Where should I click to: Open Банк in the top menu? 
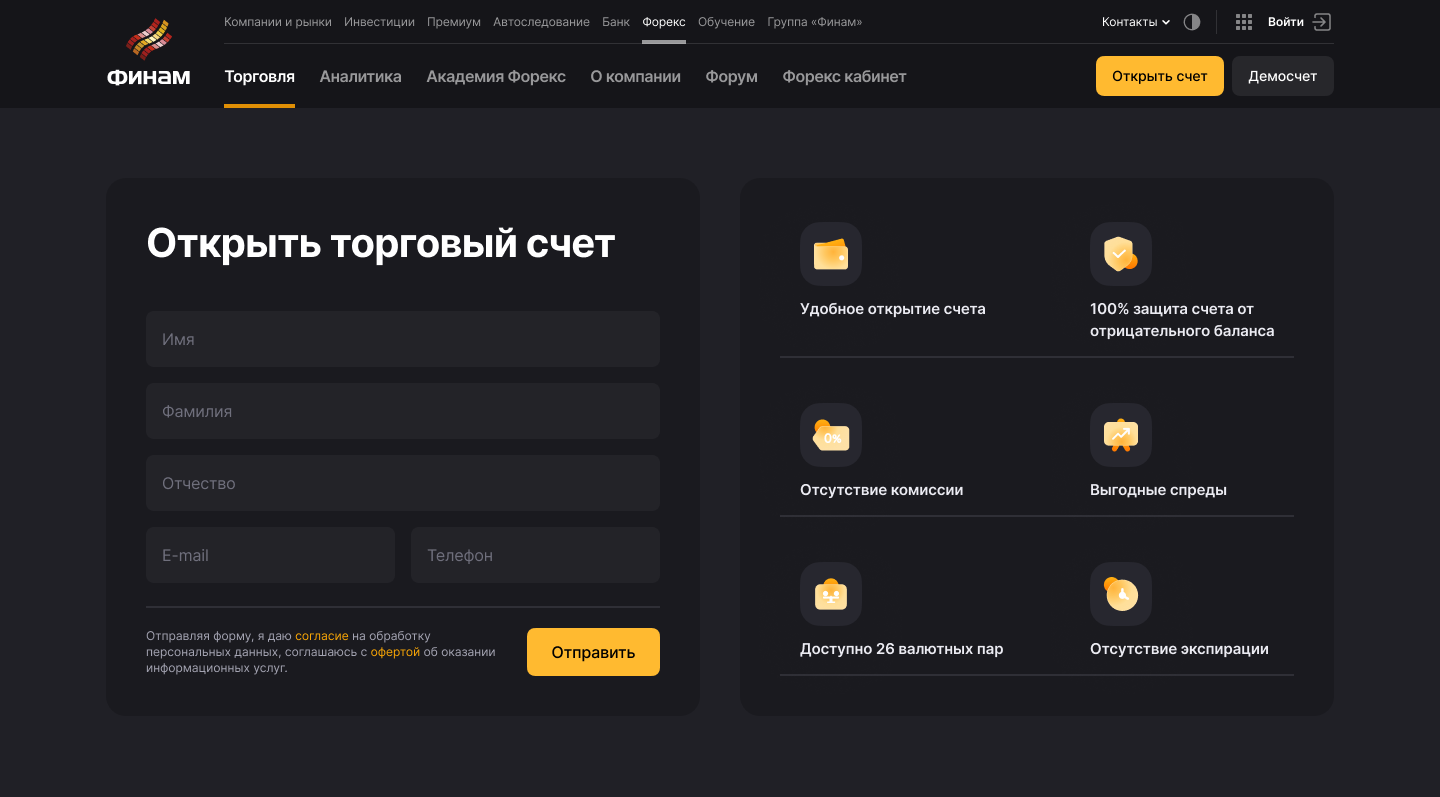click(x=616, y=22)
